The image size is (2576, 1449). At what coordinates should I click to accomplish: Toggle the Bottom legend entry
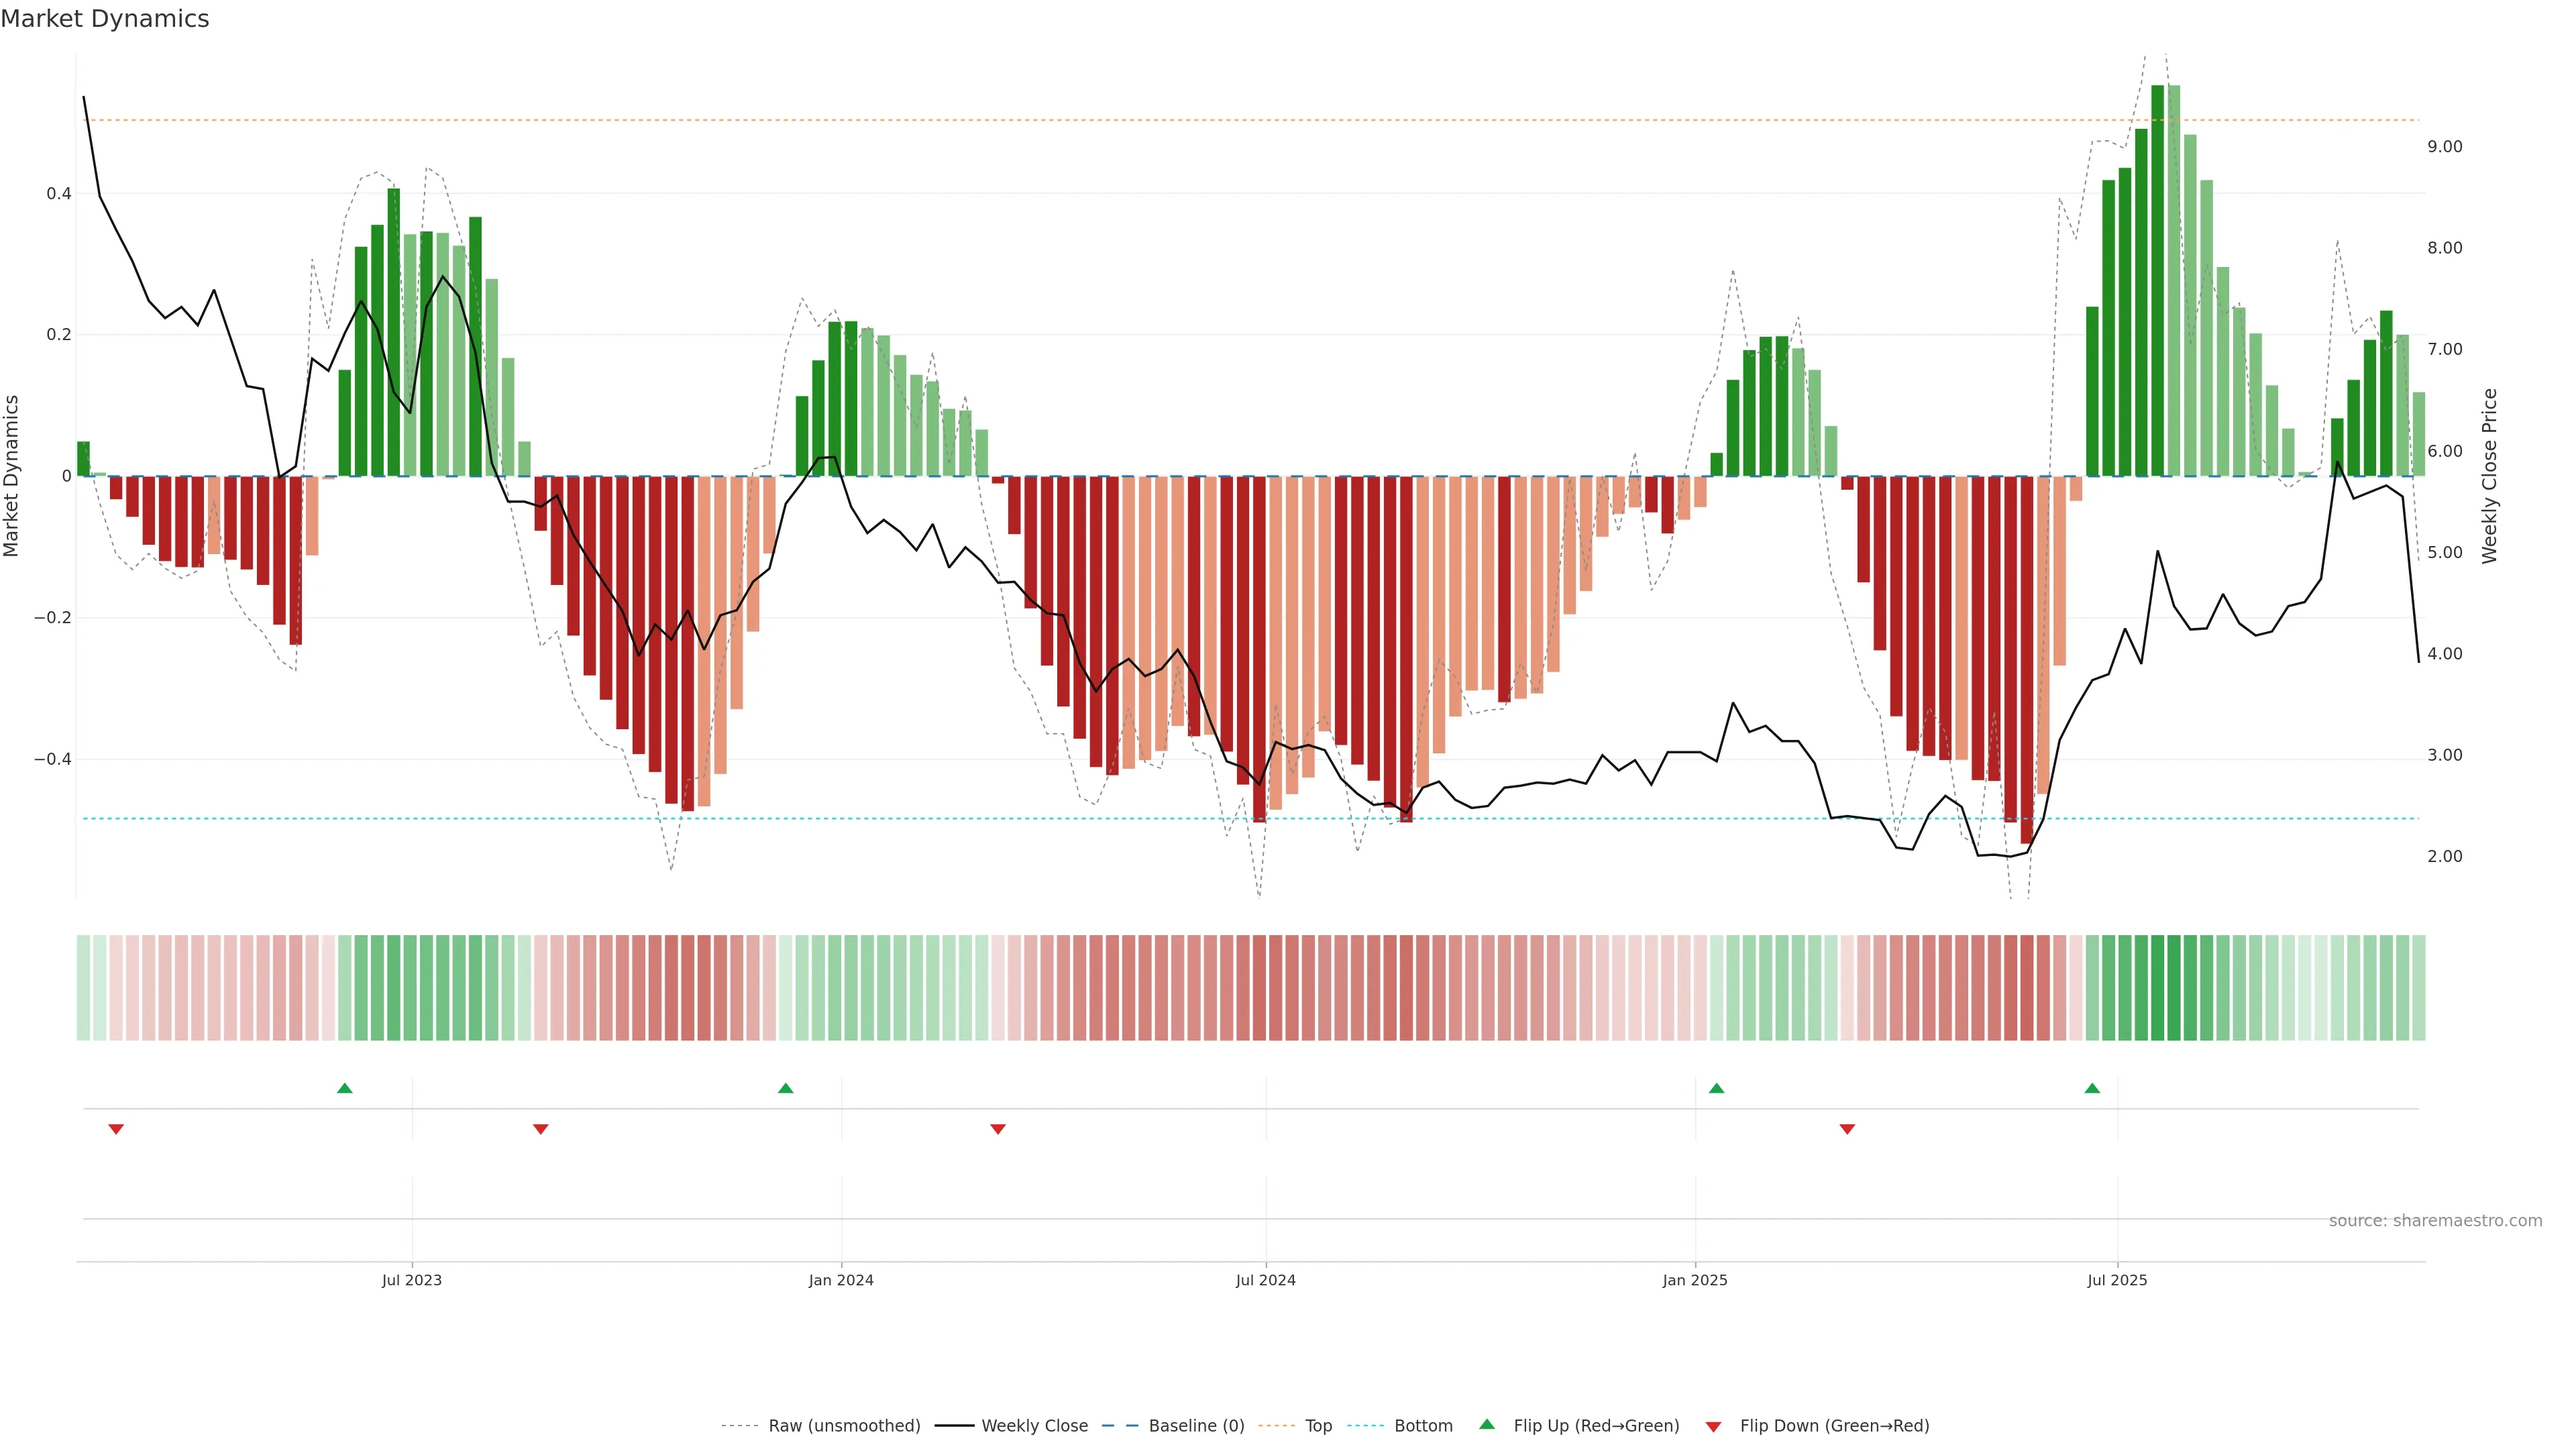(x=1423, y=1426)
